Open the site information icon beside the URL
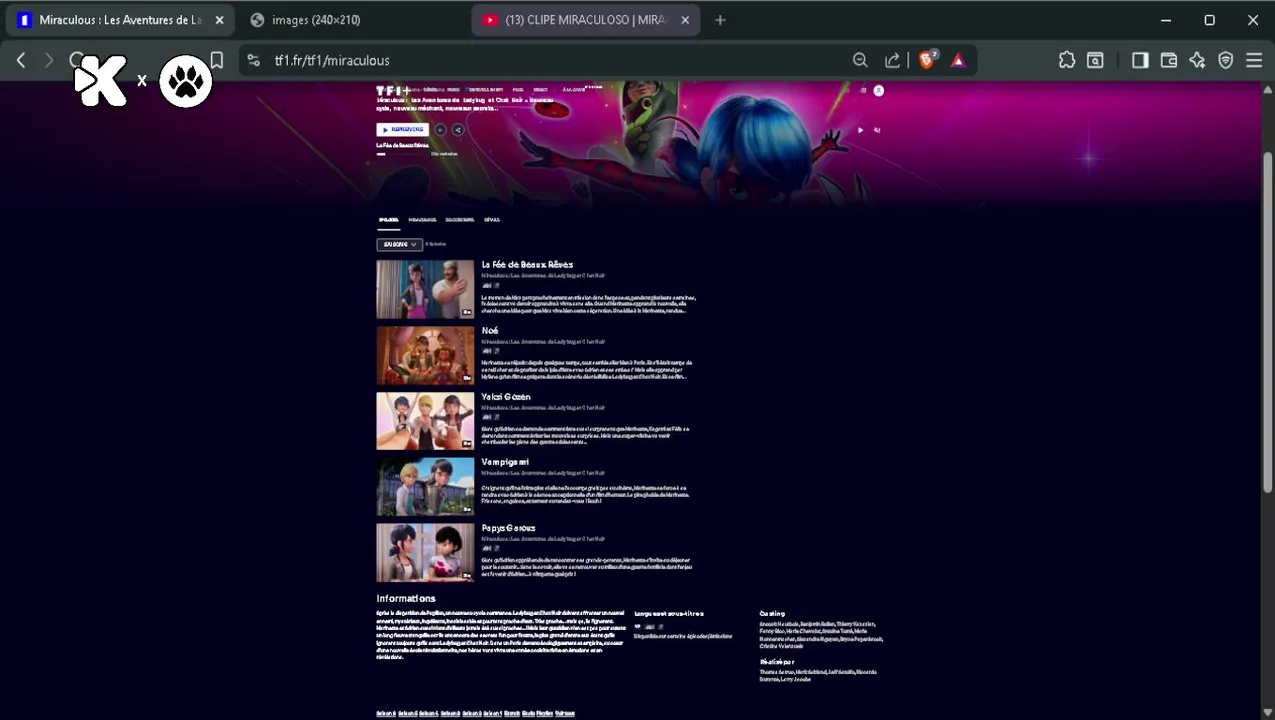1275x720 pixels. 253,61
